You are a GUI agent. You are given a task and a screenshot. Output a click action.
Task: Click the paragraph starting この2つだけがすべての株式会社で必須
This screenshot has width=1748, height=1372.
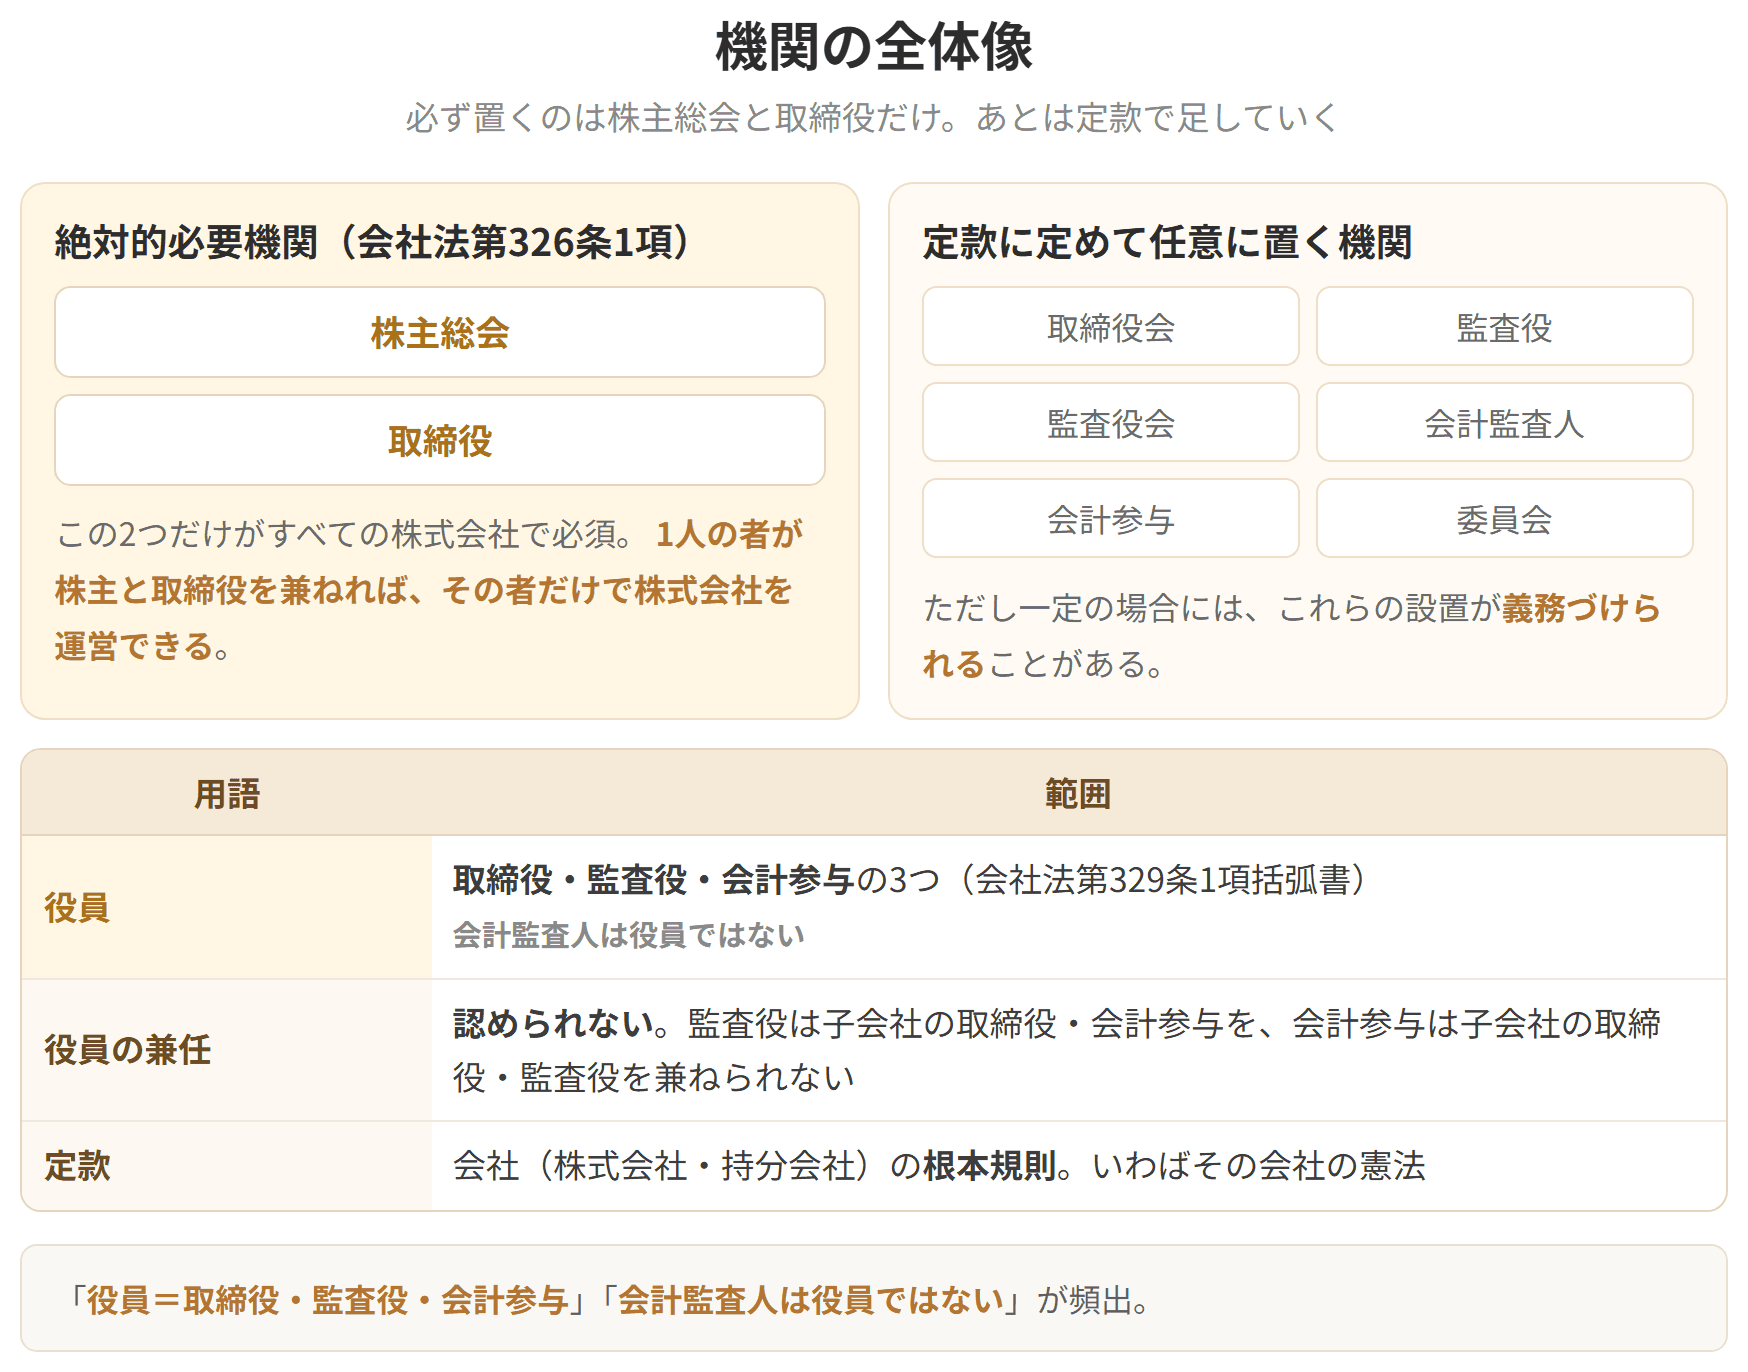click(x=430, y=590)
